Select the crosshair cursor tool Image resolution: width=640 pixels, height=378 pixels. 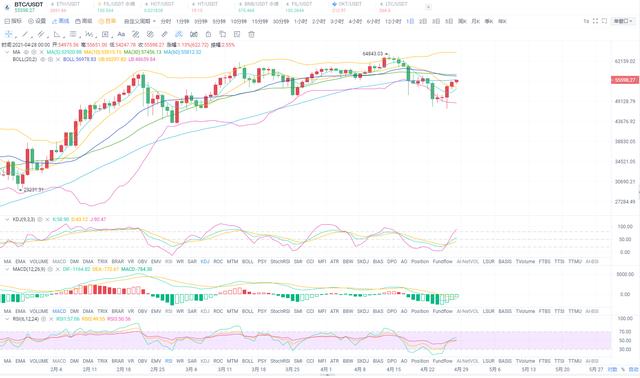click(8, 34)
